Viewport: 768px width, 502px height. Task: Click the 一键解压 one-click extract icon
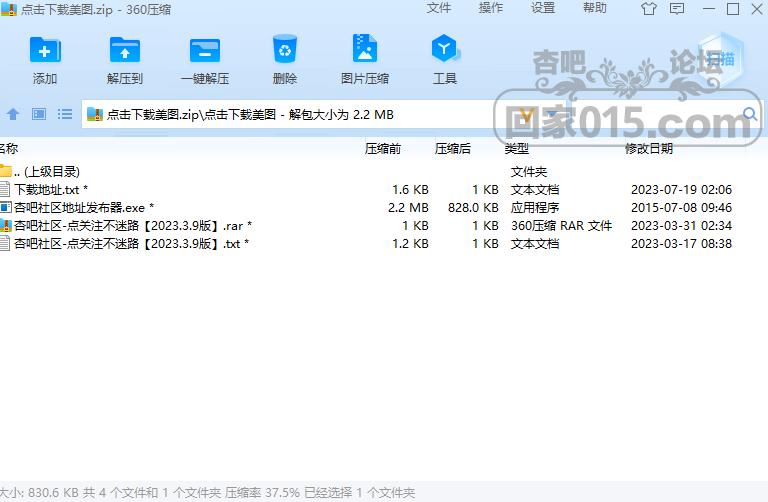point(205,49)
